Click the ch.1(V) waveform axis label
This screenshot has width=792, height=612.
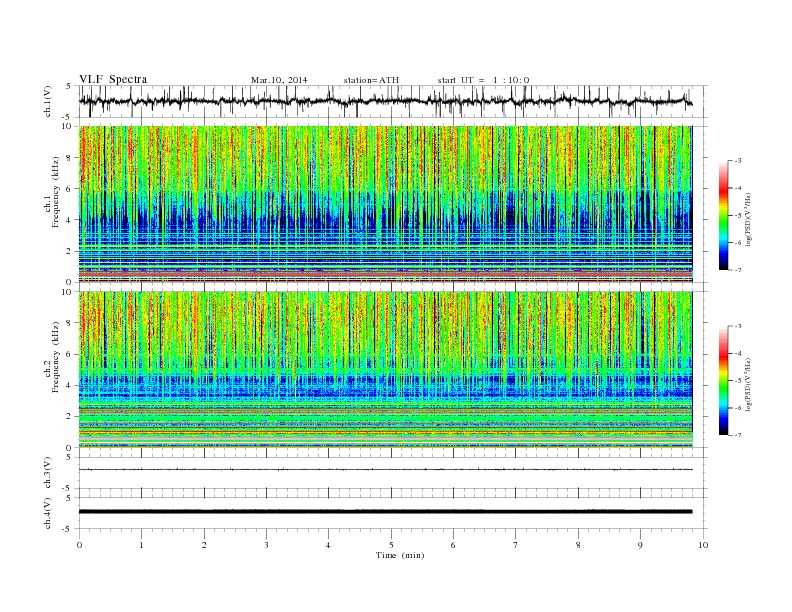[x=48, y=101]
